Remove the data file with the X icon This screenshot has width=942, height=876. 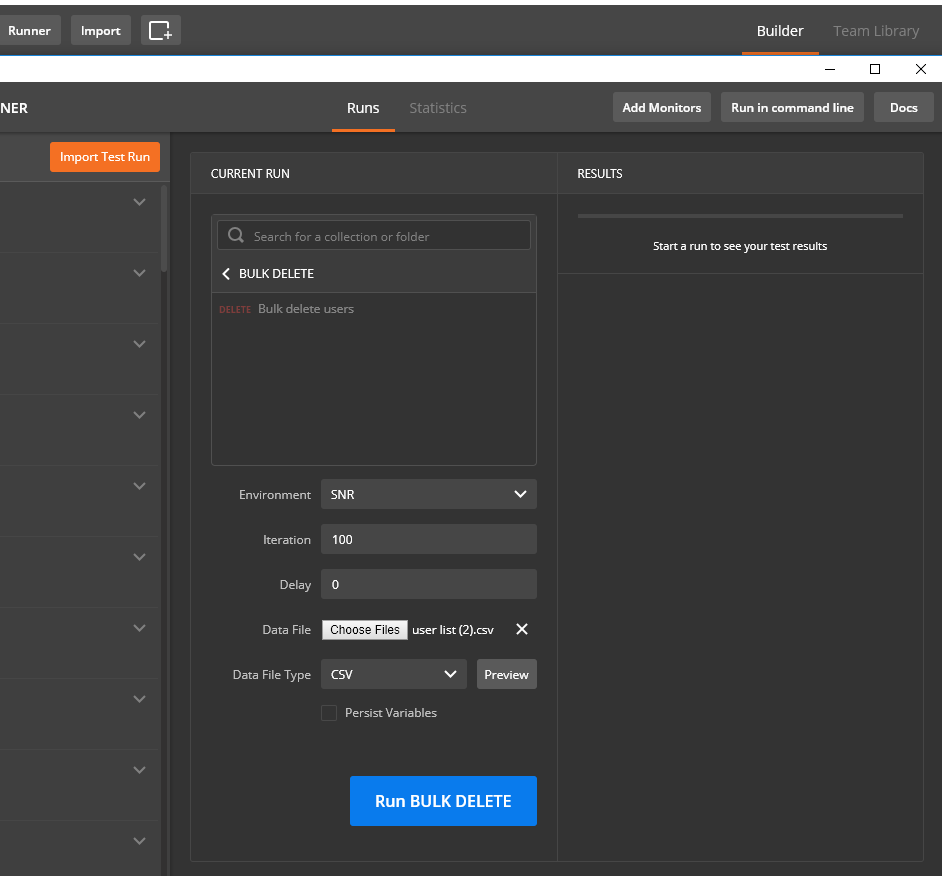coord(521,629)
